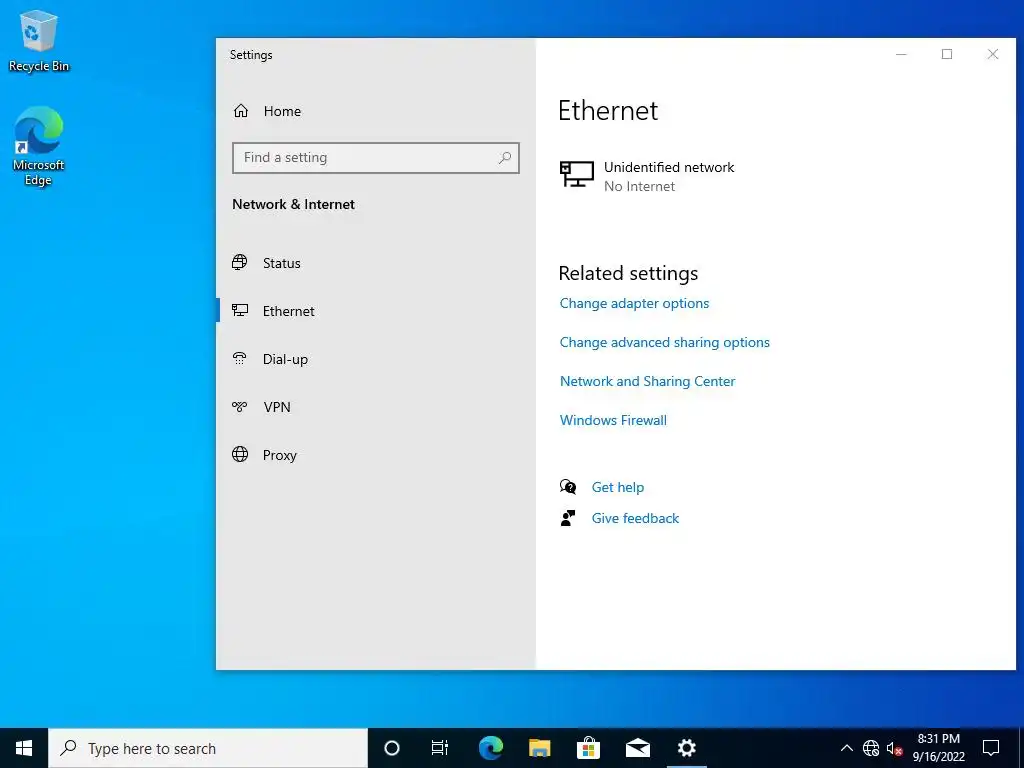1024x768 pixels.
Task: Open Microsoft Store from the taskbar
Action: pos(588,748)
